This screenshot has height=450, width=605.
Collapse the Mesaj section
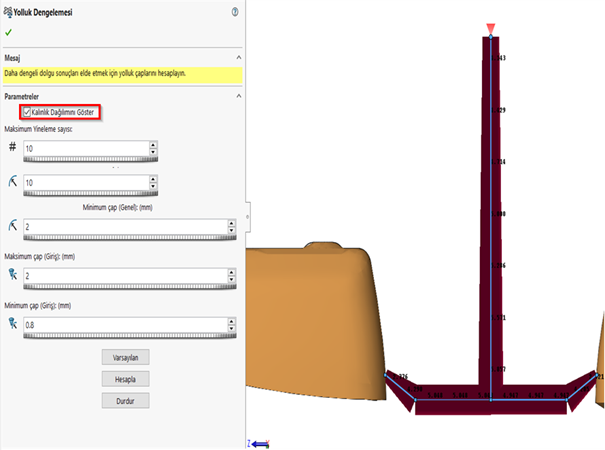237,58
